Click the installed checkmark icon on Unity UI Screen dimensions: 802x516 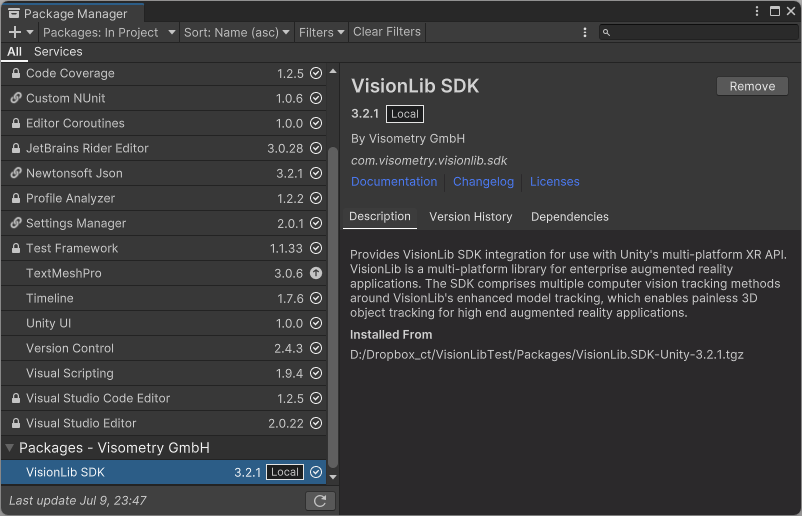(x=316, y=323)
